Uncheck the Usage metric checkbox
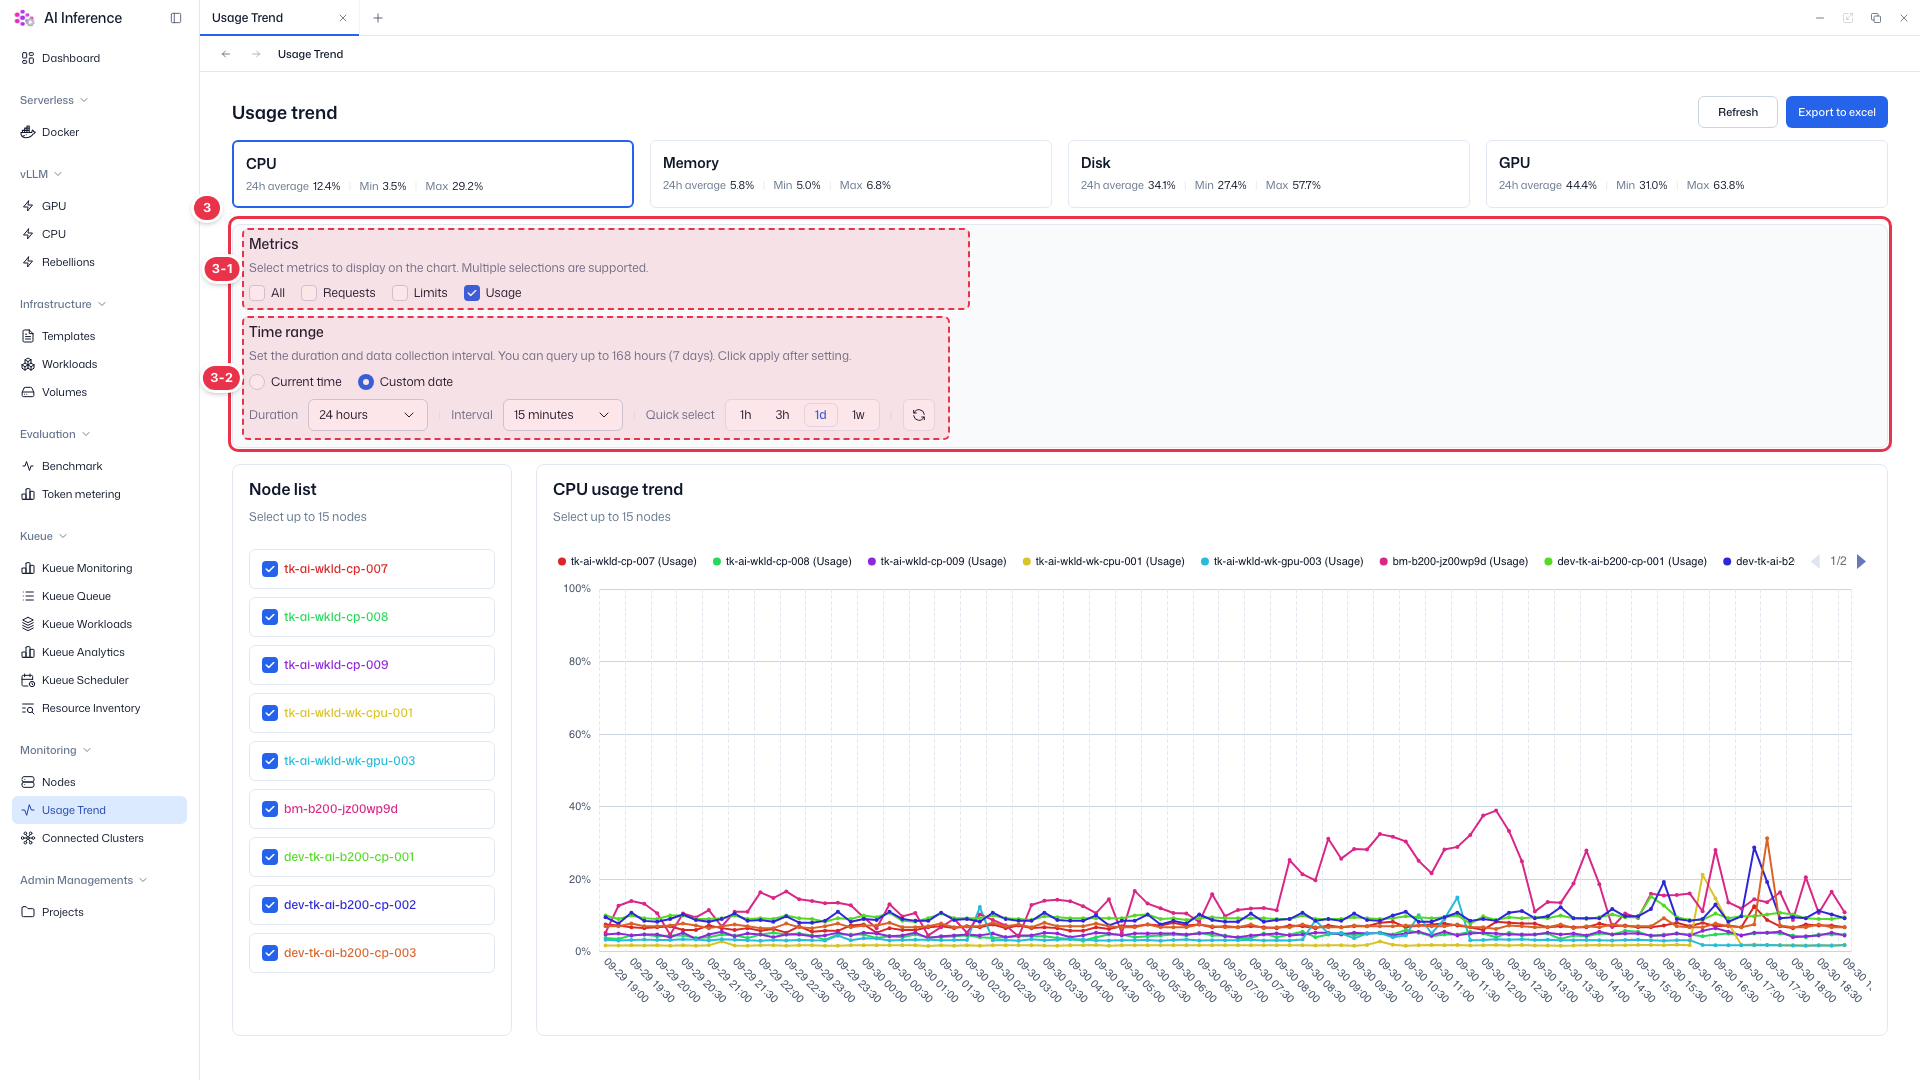Viewport: 1920px width, 1080px height. tap(472, 293)
